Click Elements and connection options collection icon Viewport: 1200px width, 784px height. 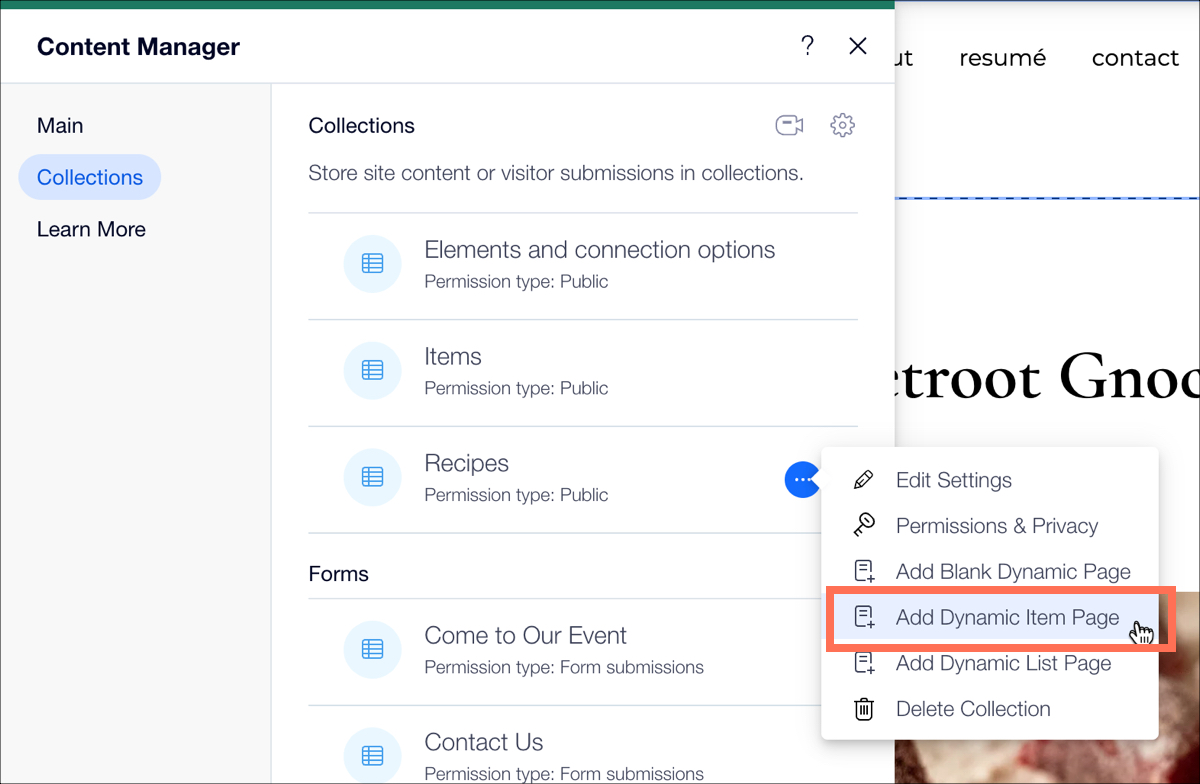click(x=372, y=263)
